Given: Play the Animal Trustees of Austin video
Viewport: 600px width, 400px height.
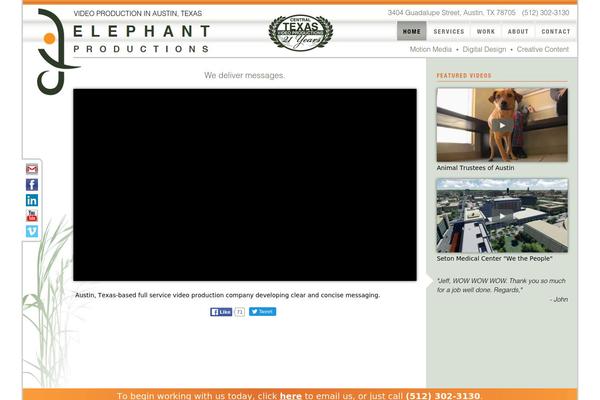Looking at the screenshot, I should [x=502, y=125].
